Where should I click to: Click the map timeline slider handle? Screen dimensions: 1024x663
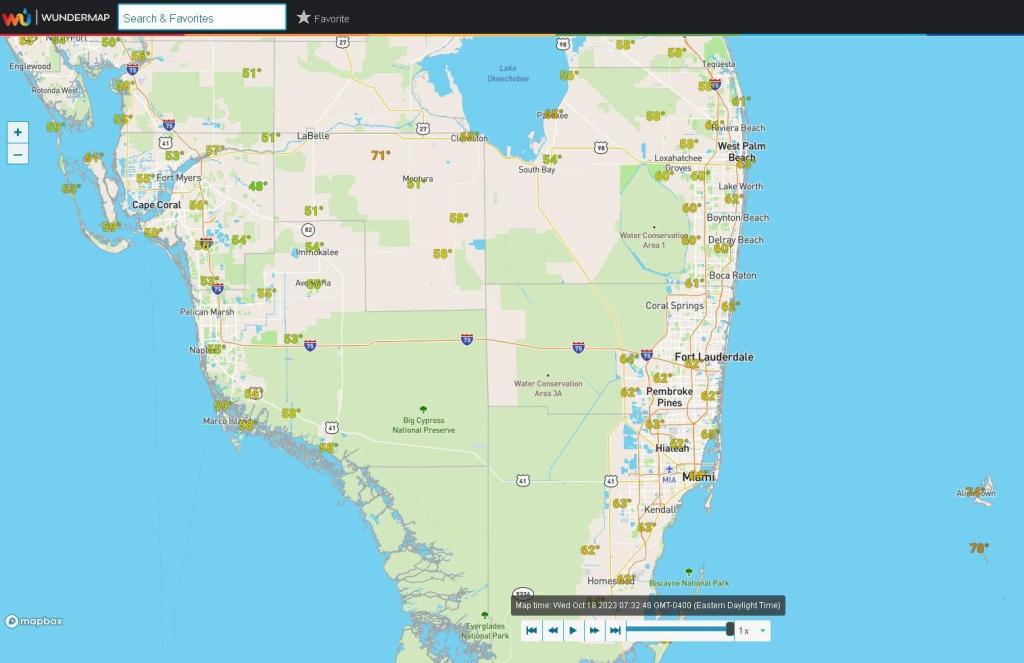coord(730,629)
